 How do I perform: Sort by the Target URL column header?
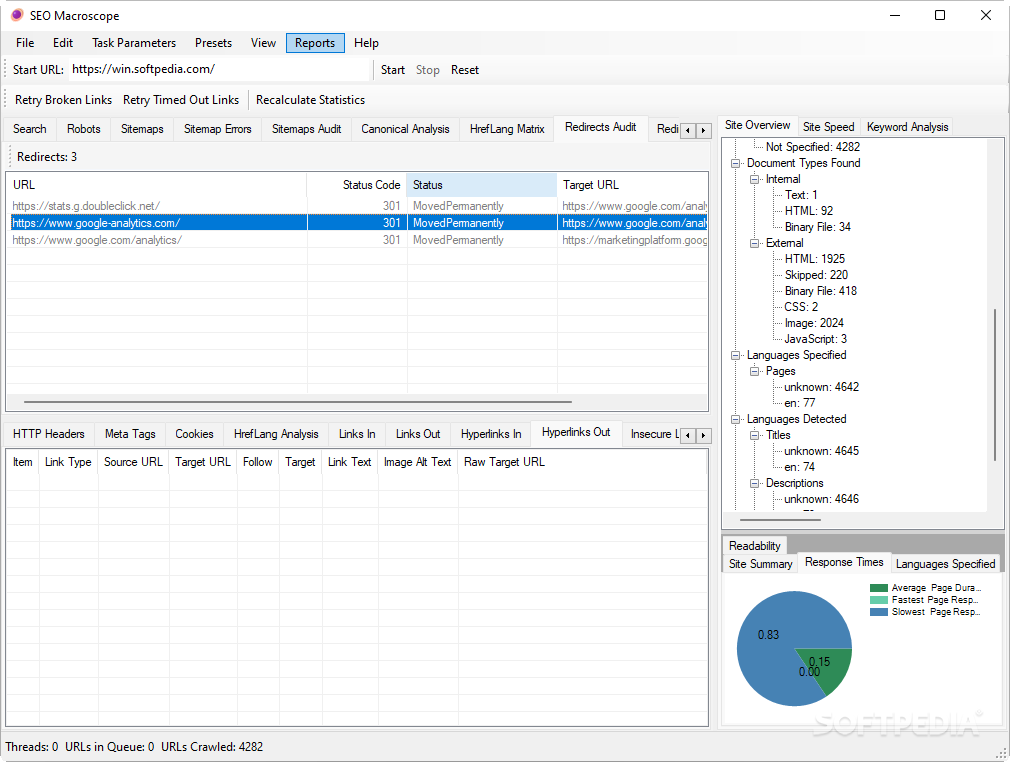[x=633, y=185]
